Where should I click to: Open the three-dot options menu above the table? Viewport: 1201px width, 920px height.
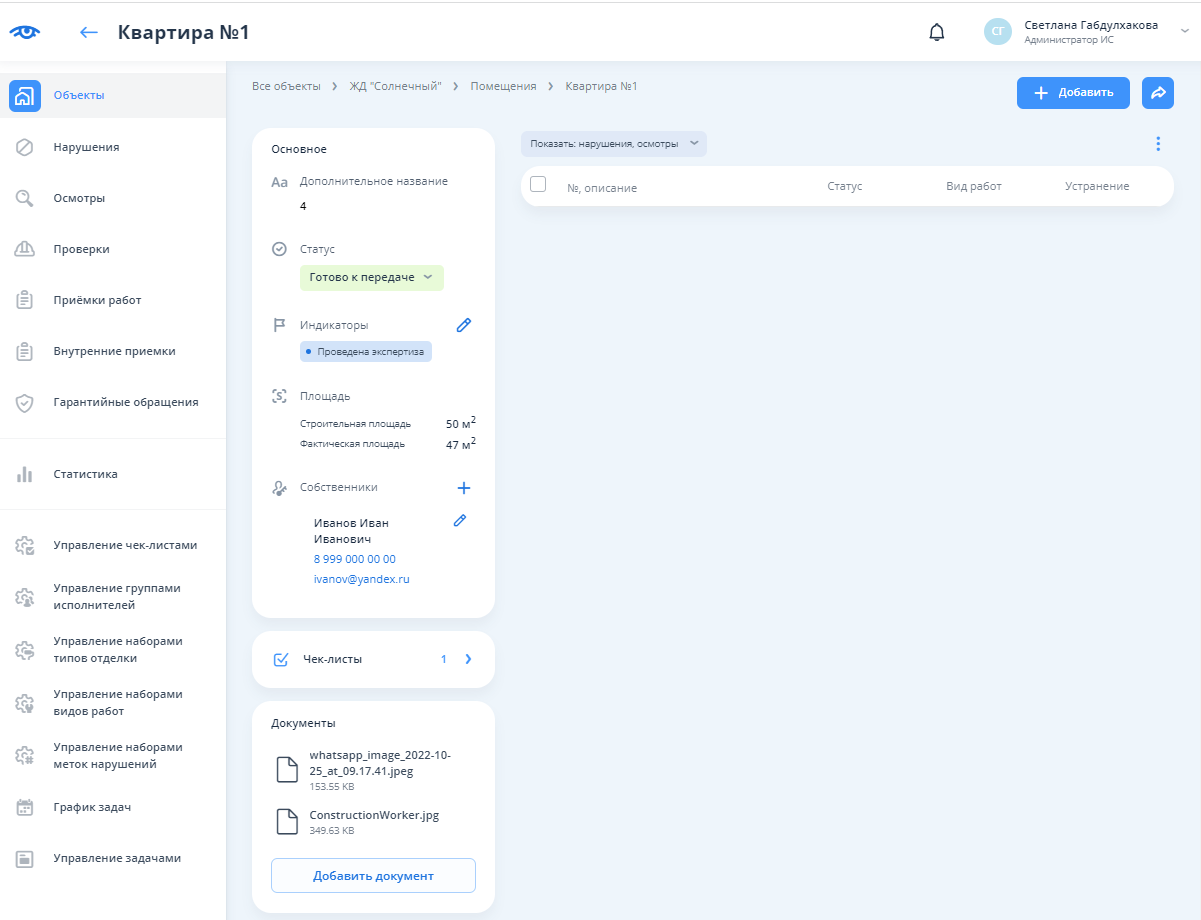(x=1158, y=144)
